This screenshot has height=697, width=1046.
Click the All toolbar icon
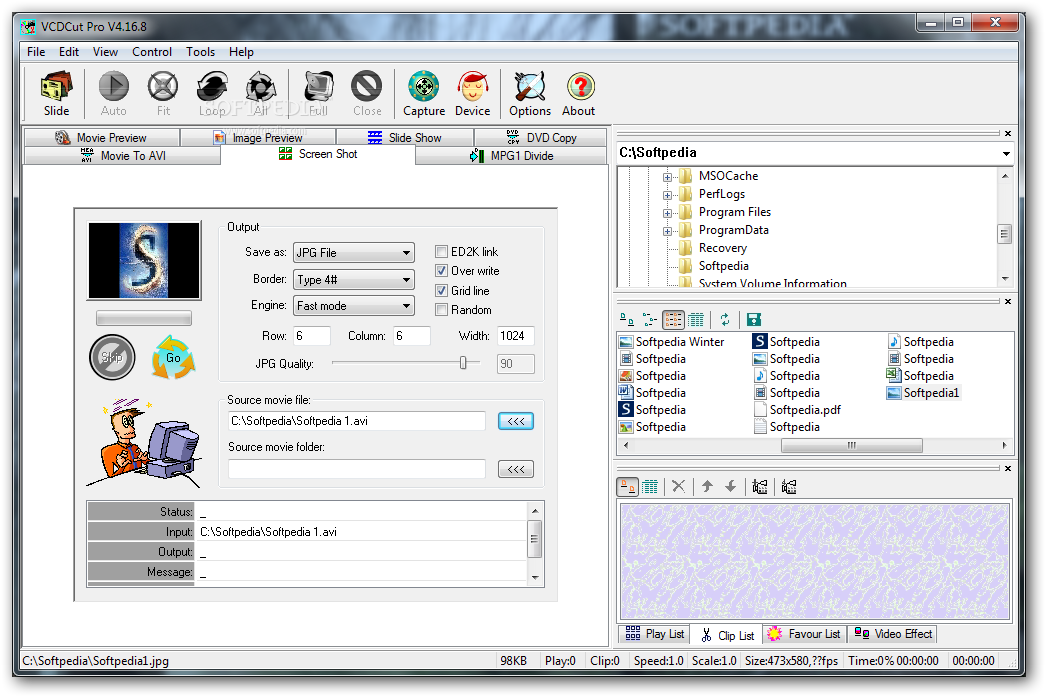[x=261, y=93]
